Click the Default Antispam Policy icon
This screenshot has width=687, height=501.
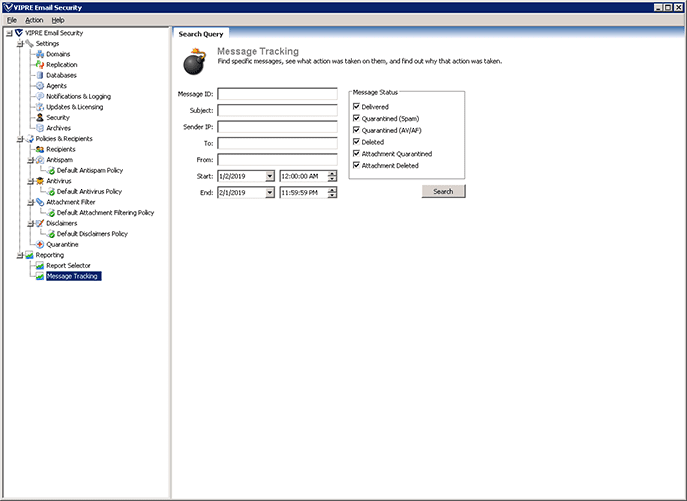point(50,170)
